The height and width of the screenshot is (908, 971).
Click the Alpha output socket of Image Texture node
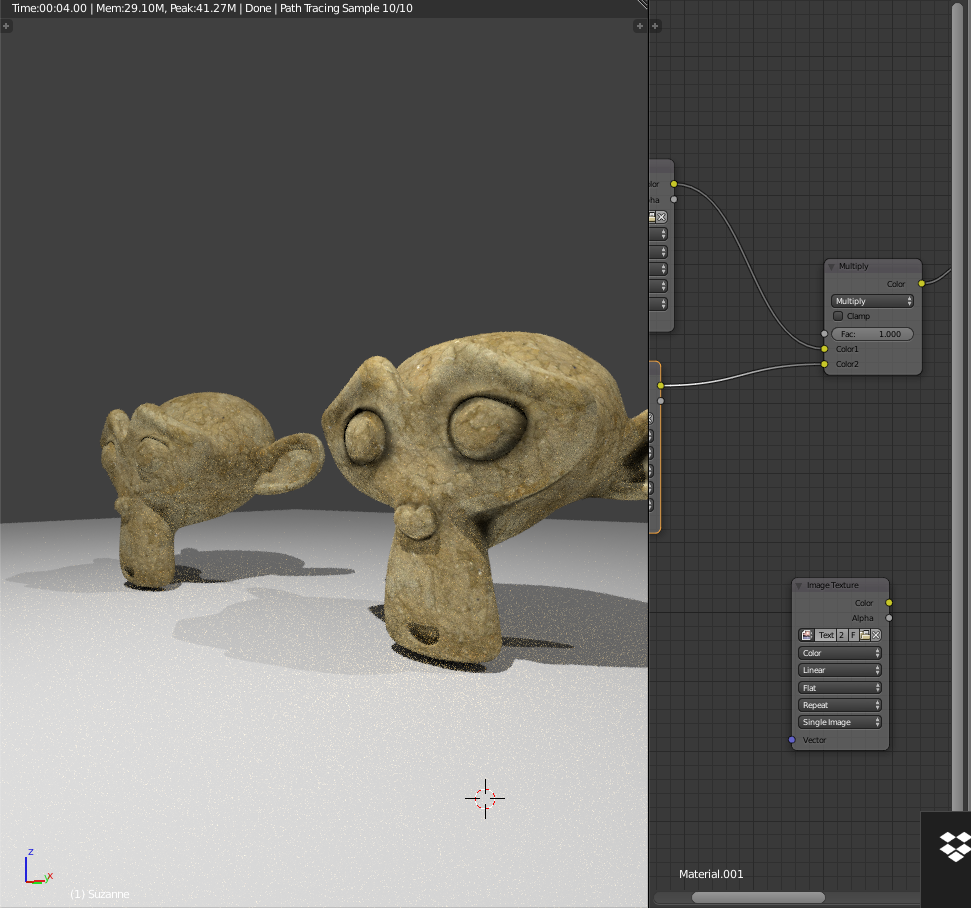(x=889, y=618)
